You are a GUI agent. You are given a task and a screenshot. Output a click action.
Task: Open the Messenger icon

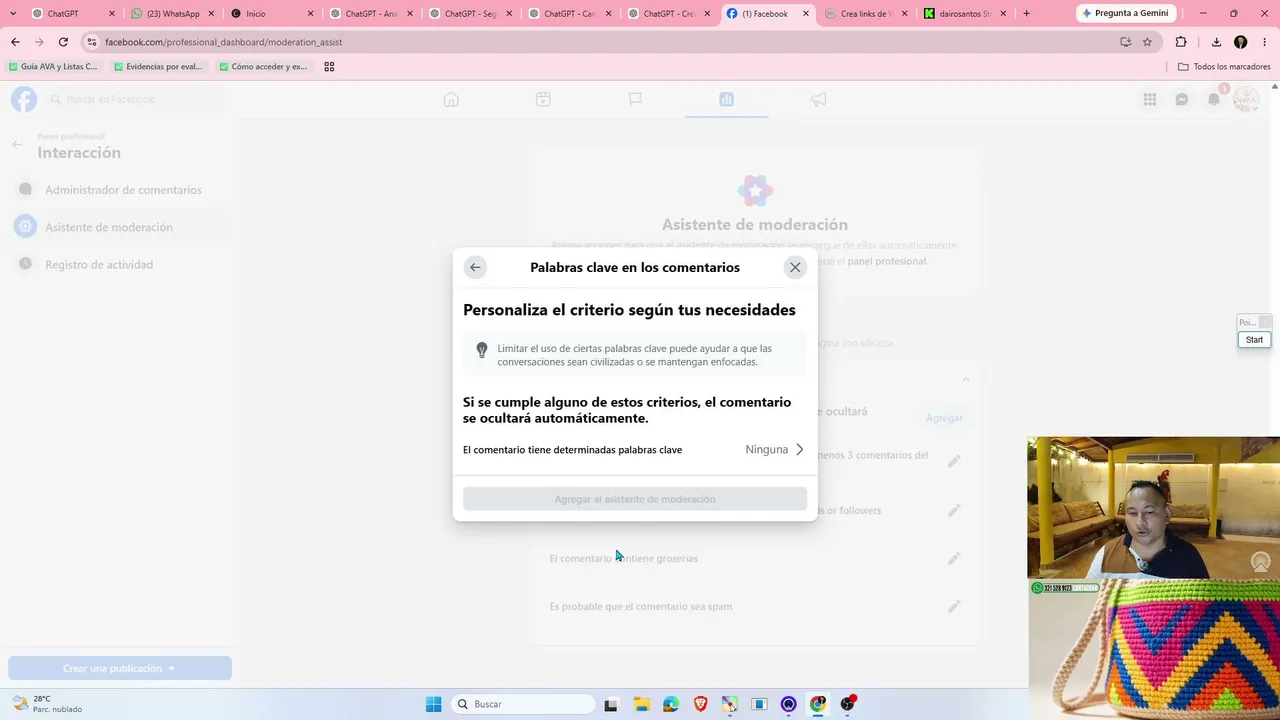1182,99
